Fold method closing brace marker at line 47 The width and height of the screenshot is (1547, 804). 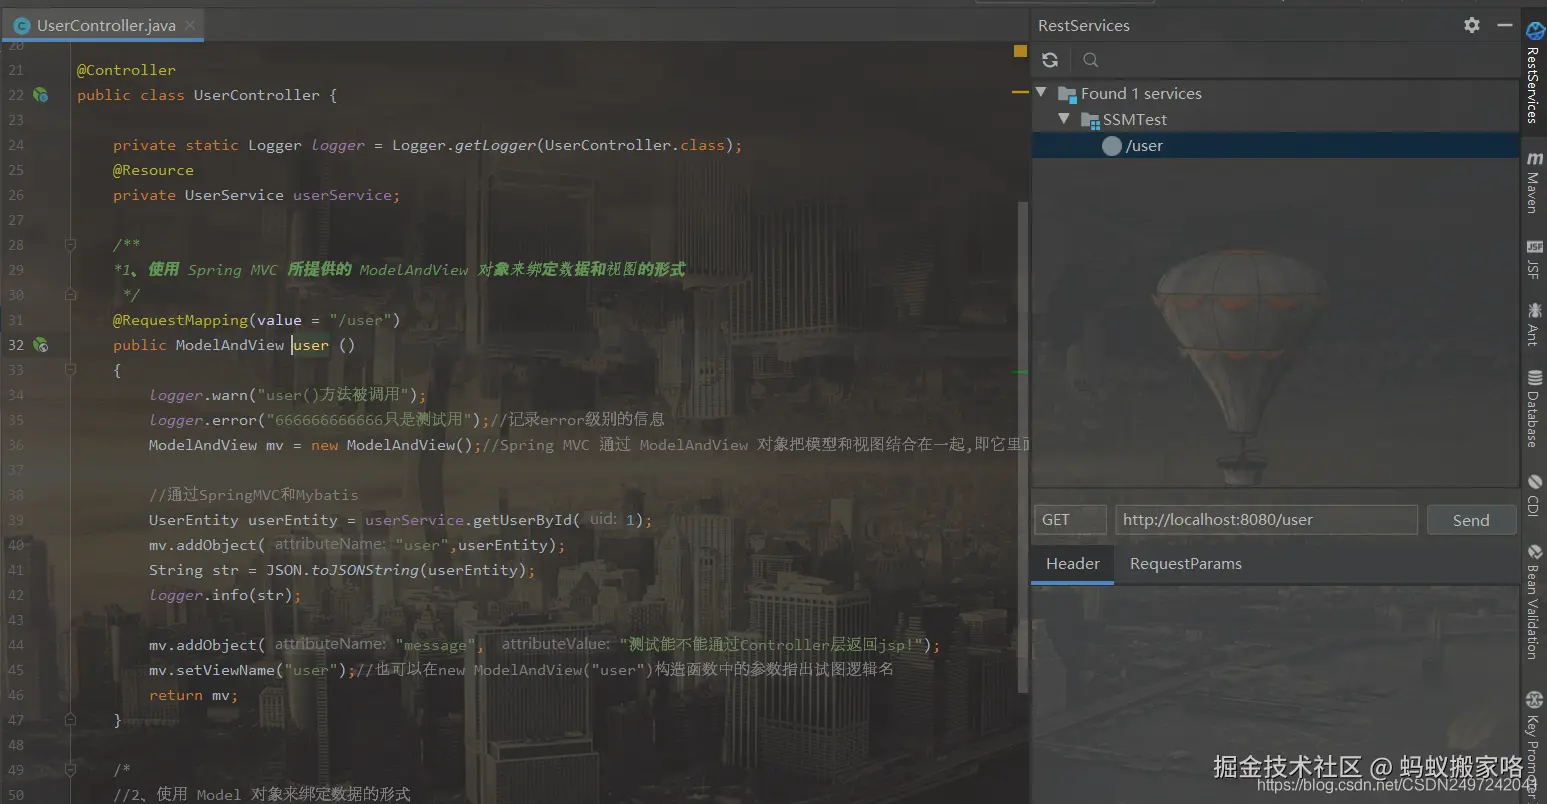[70, 720]
